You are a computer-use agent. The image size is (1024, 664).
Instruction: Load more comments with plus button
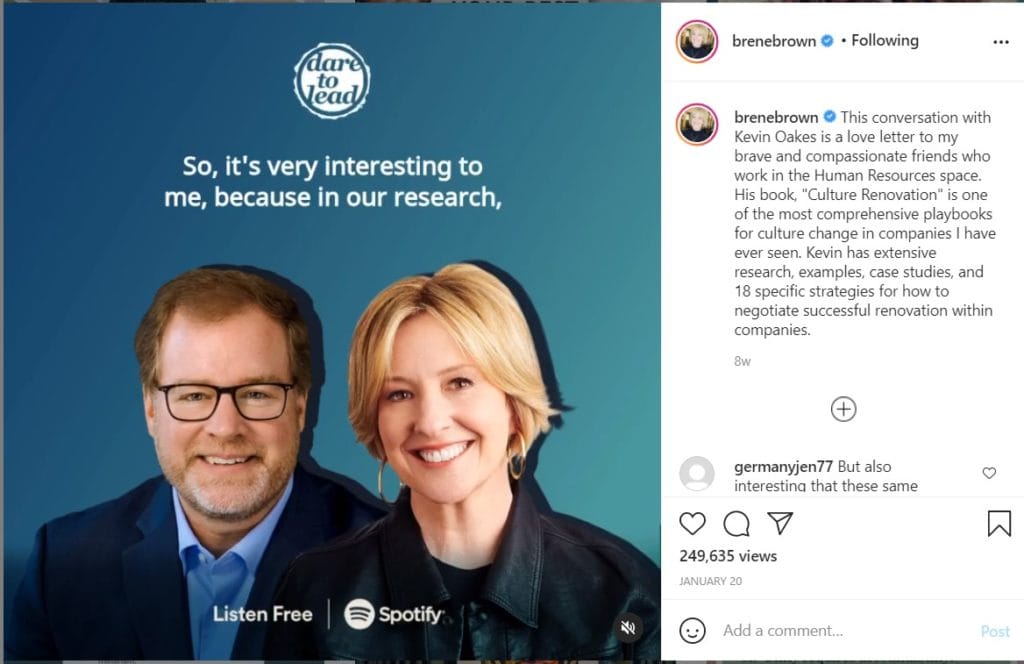(843, 409)
